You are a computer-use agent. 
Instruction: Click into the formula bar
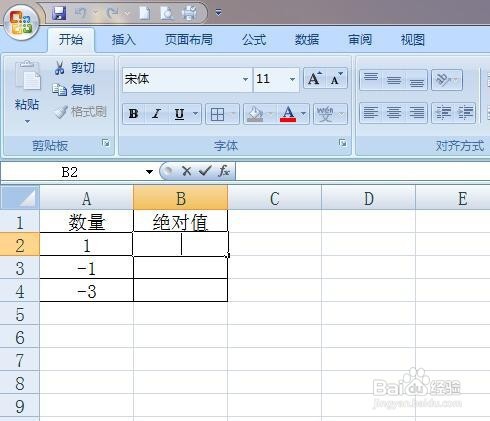tap(363, 171)
